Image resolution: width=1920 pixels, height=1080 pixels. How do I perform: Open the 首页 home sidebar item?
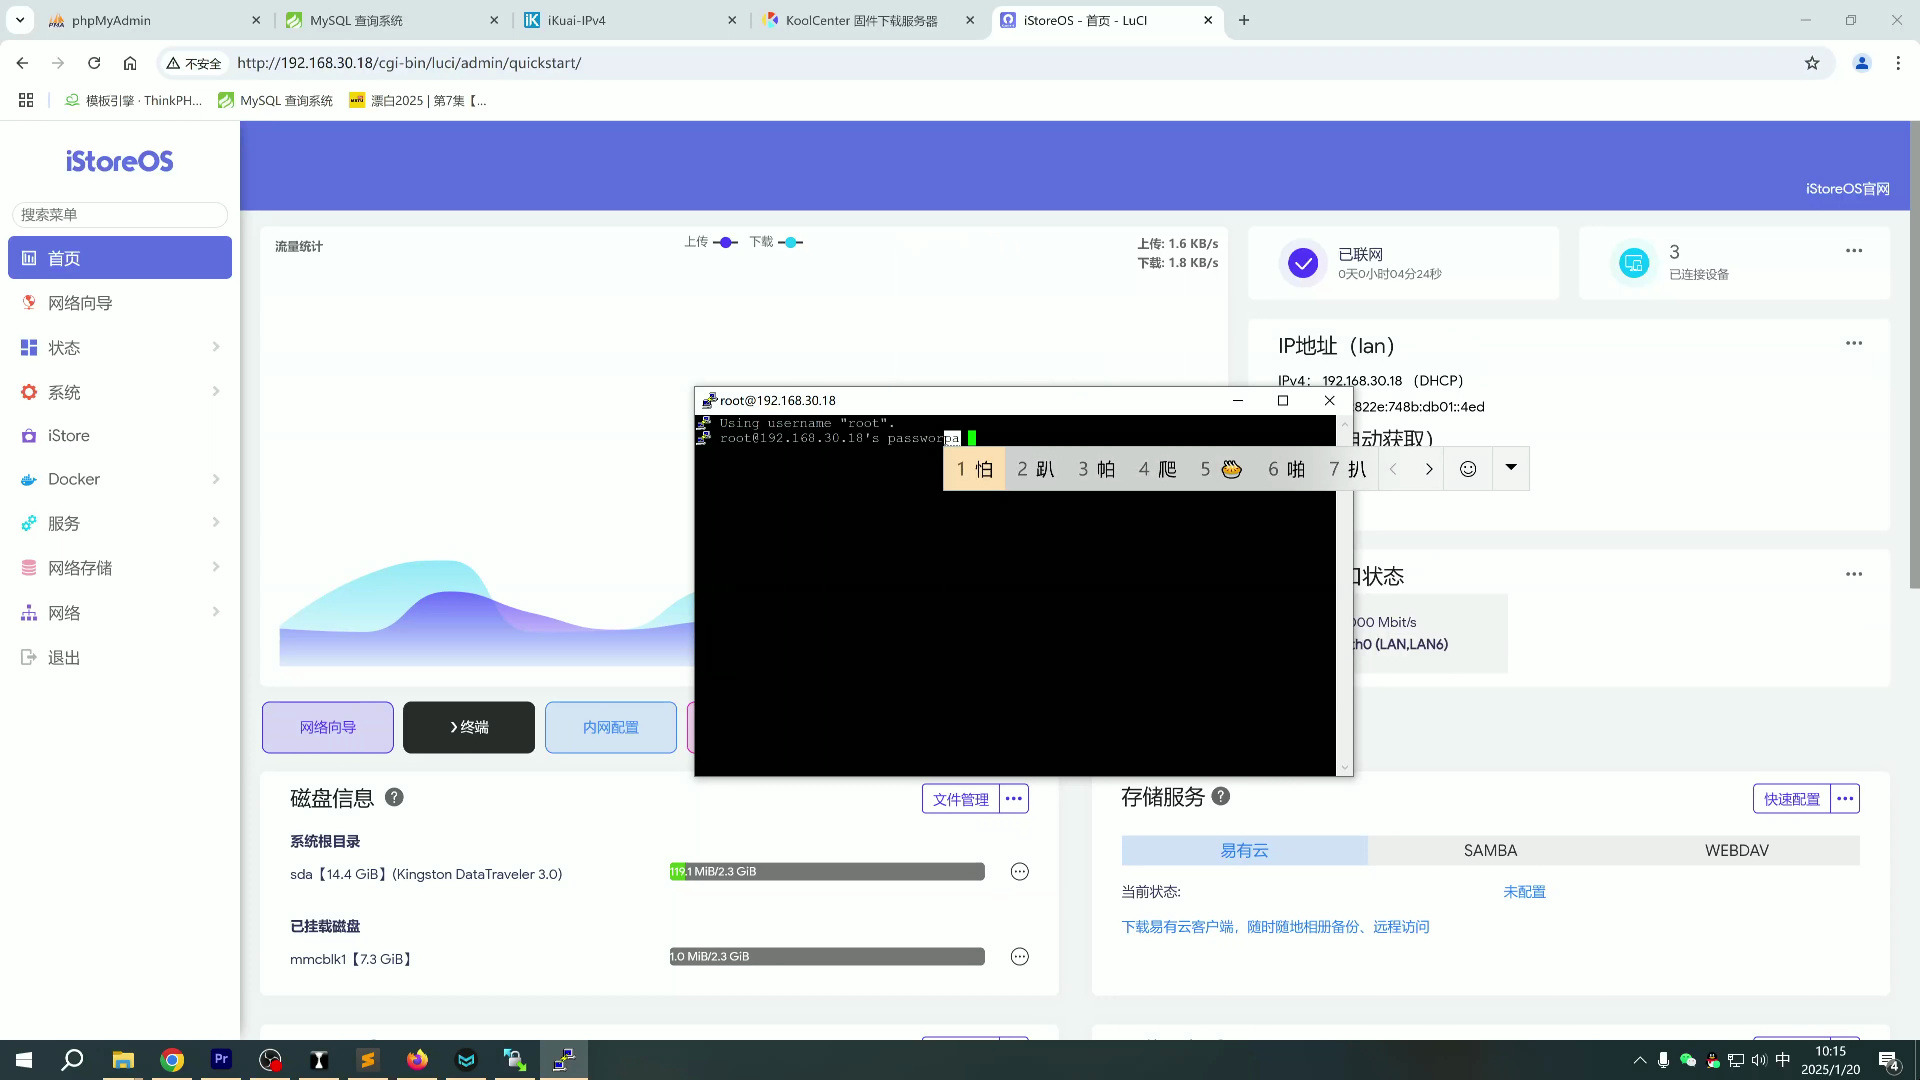(120, 258)
